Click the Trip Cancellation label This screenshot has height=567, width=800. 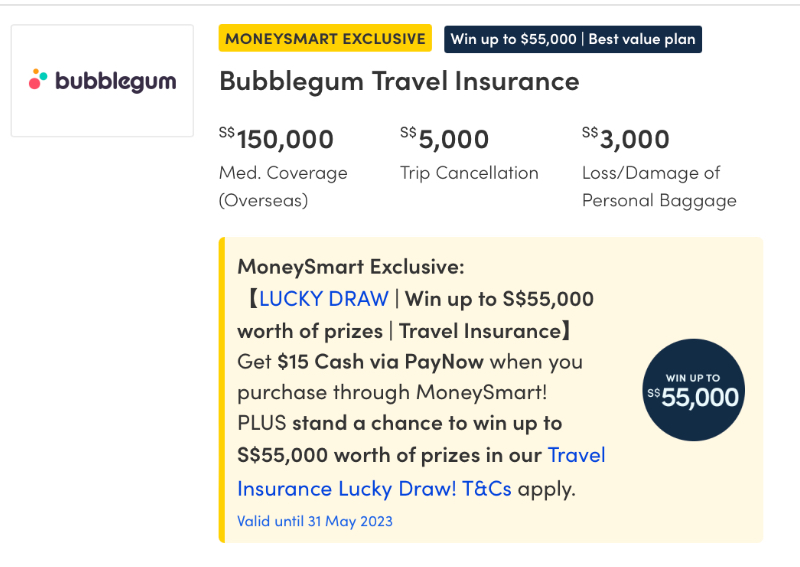[469, 173]
